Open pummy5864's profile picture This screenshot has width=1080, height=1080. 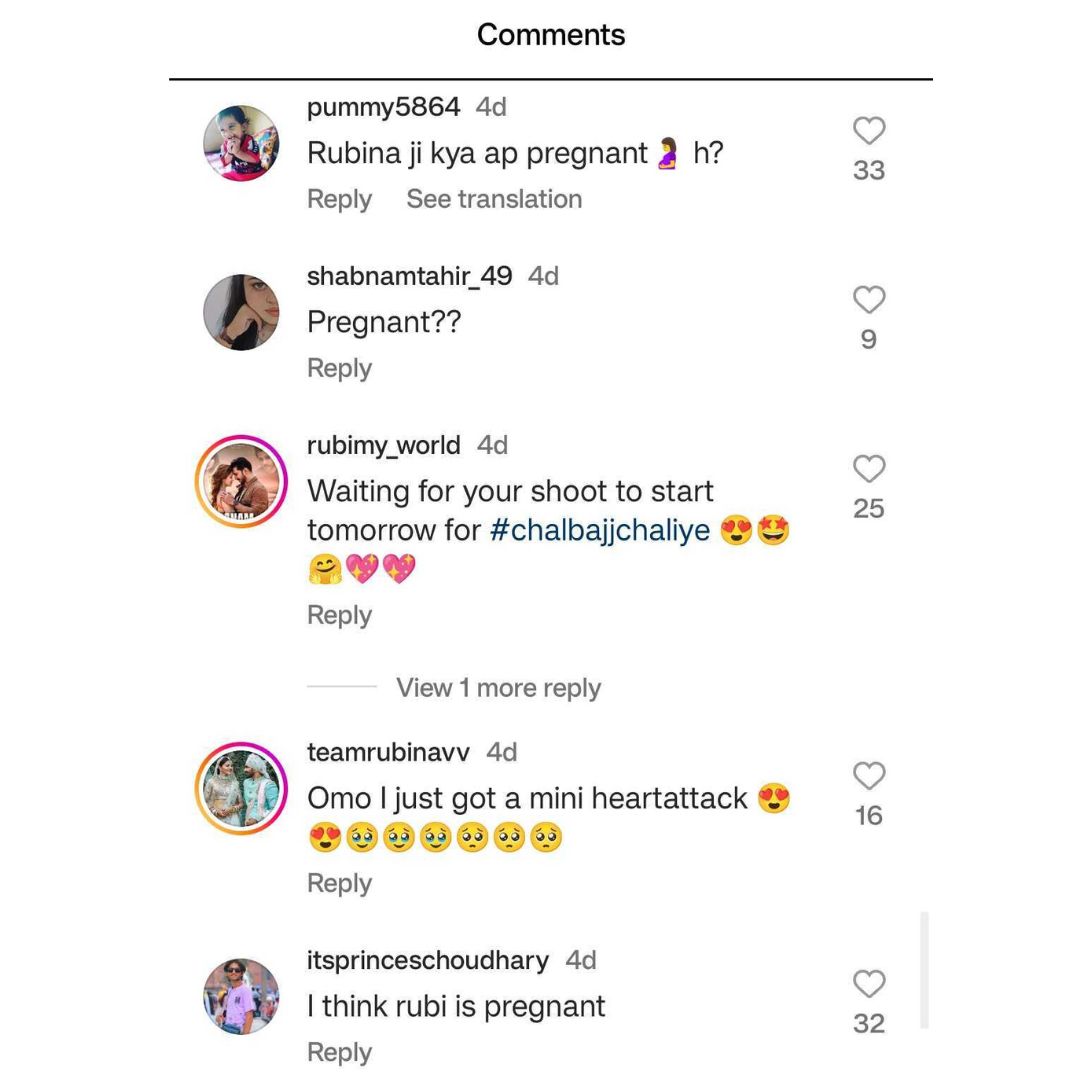[x=241, y=143]
